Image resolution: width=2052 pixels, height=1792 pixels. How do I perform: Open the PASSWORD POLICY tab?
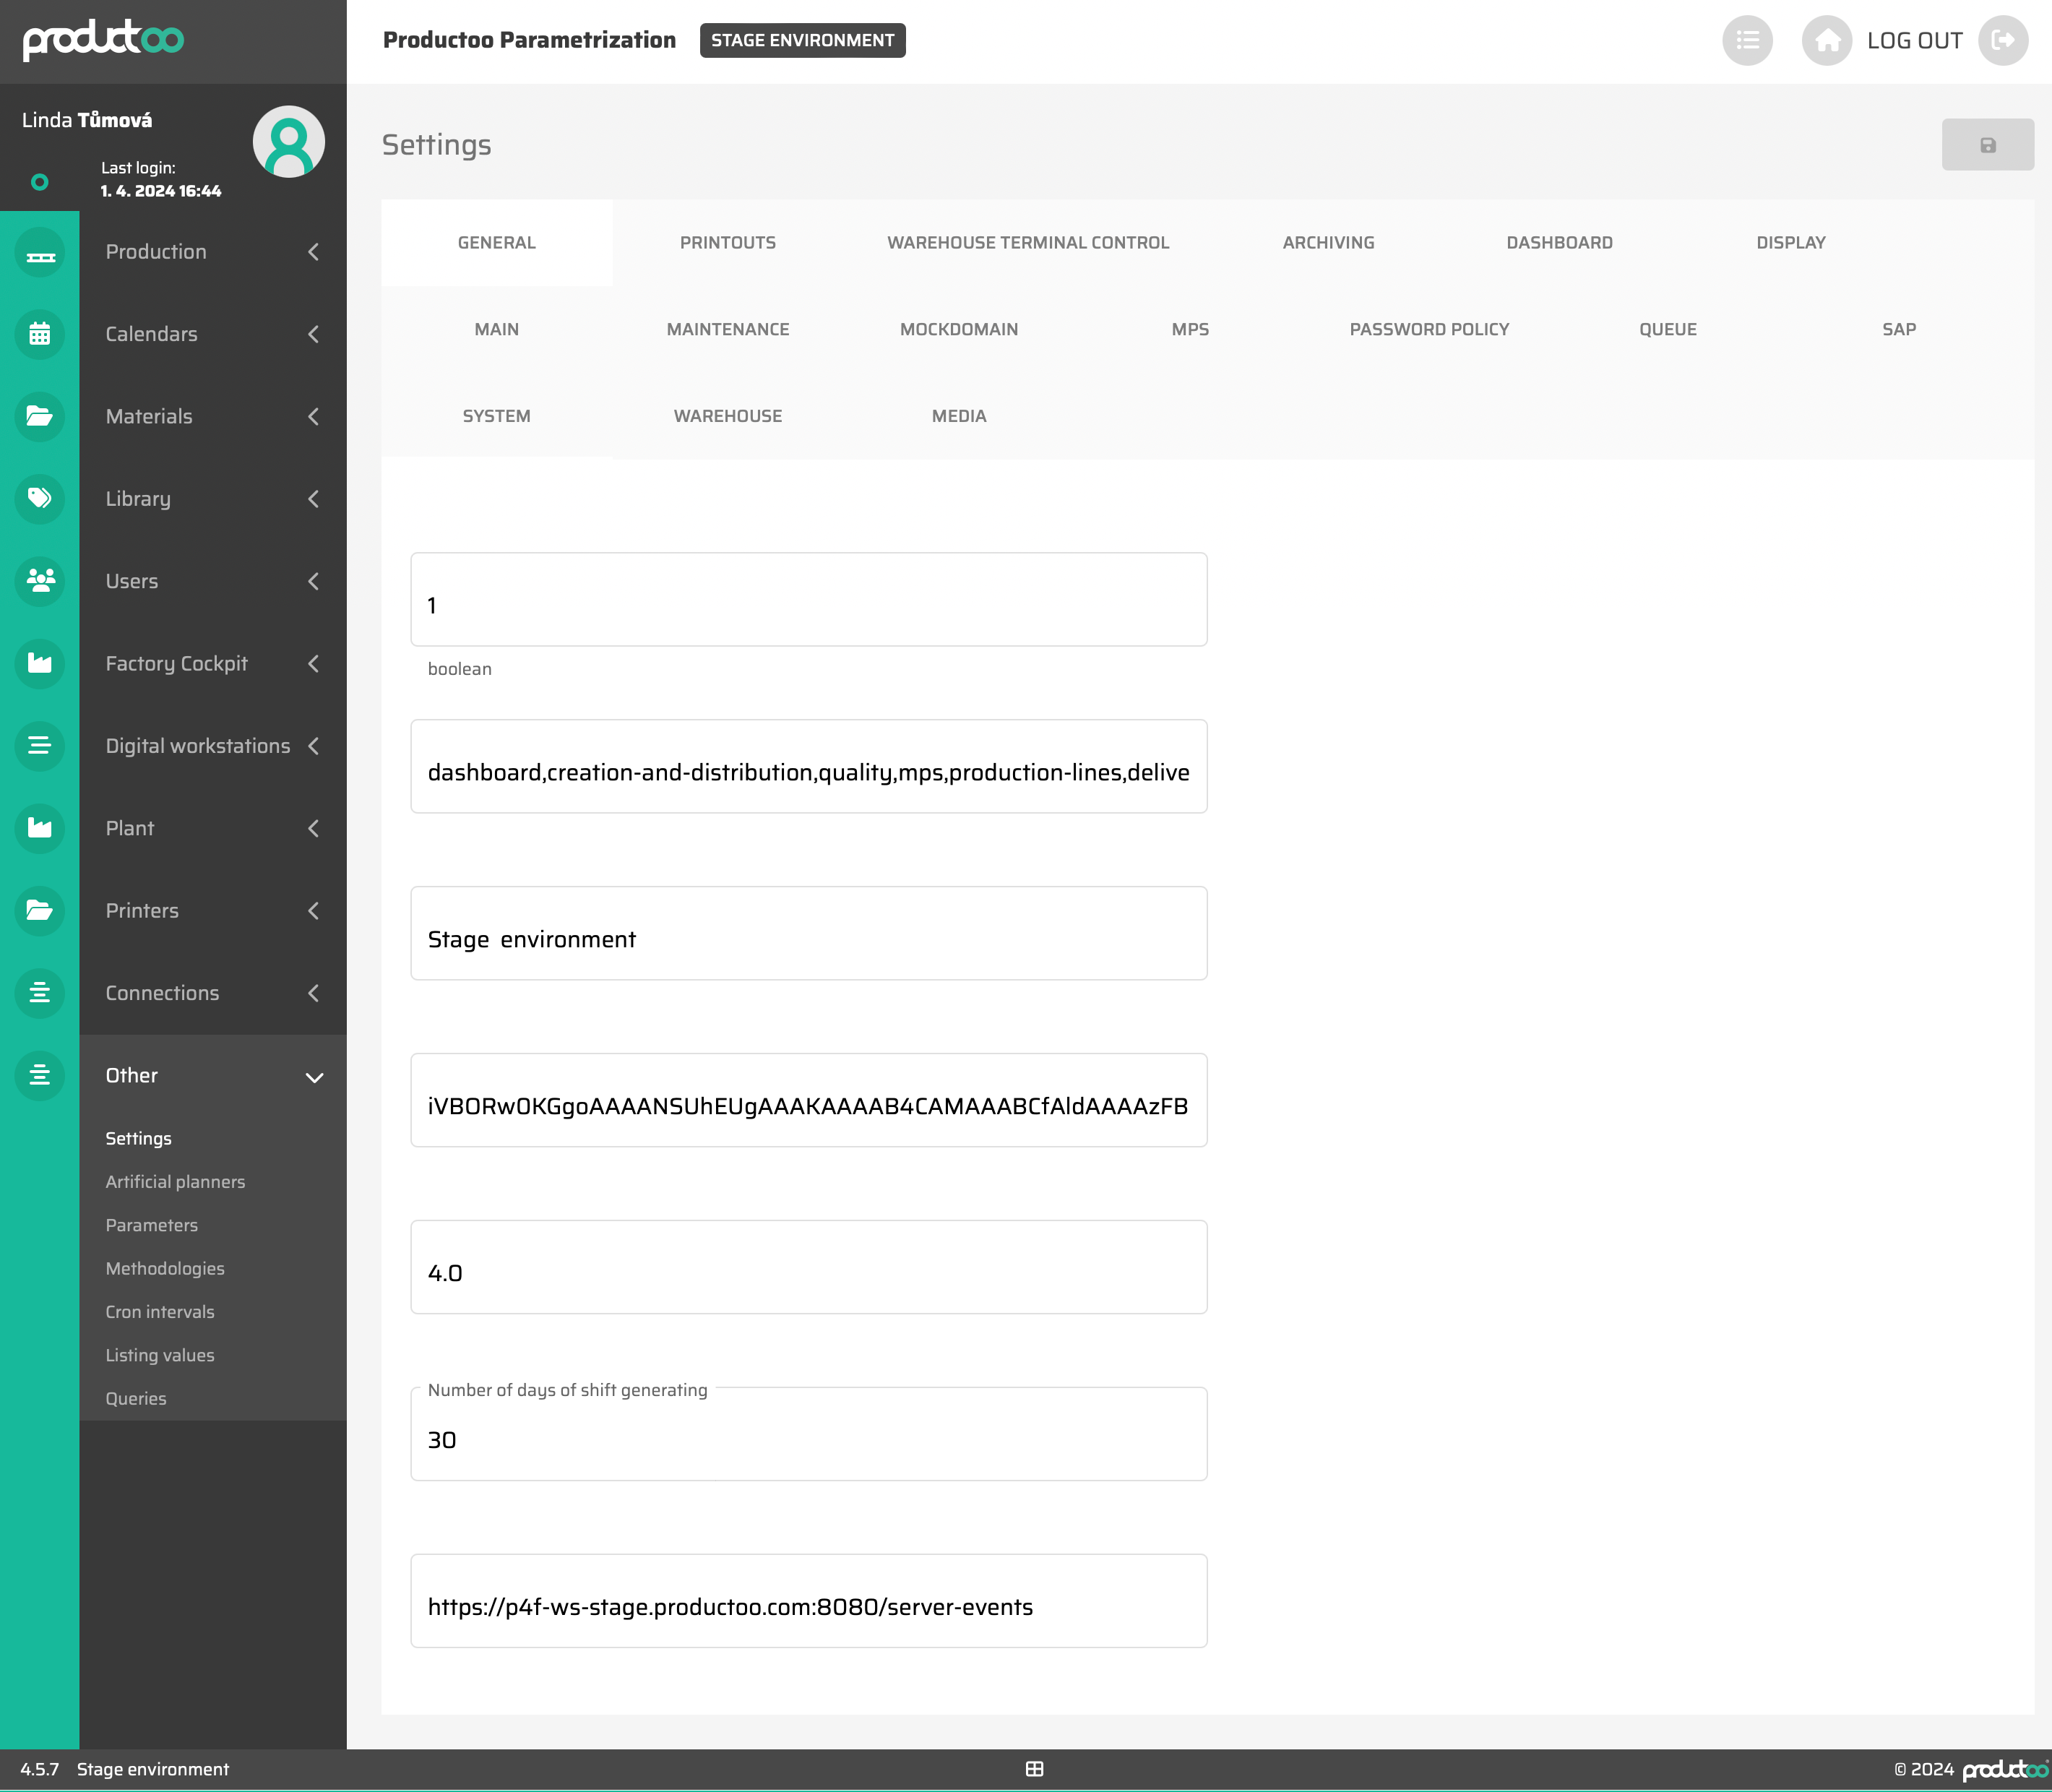[x=1428, y=330]
